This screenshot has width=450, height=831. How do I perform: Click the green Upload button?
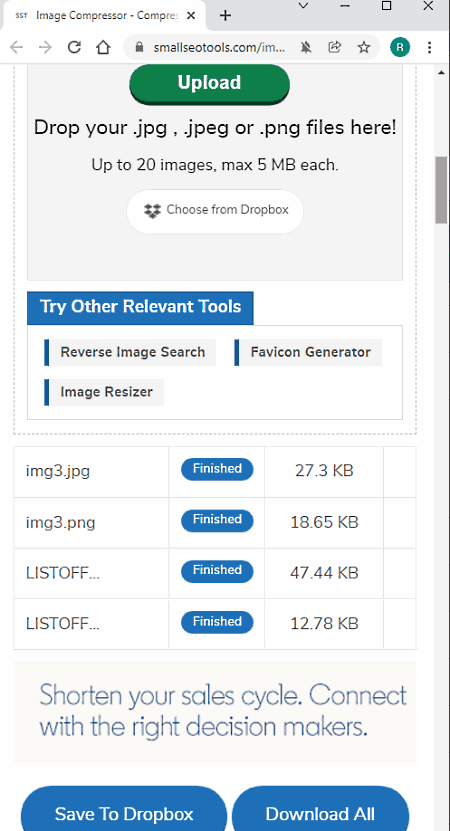pos(209,83)
